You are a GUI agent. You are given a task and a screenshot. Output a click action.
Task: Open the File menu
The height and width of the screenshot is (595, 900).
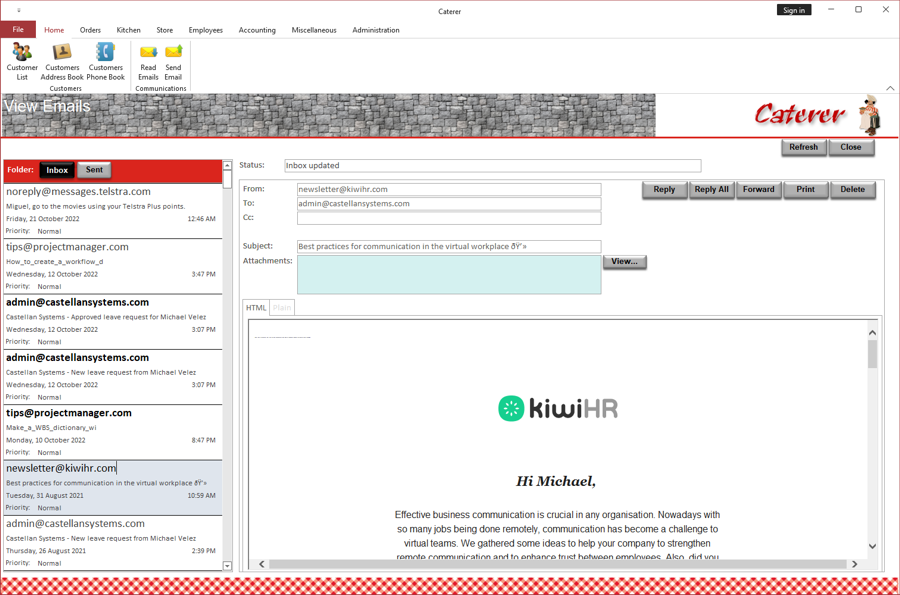(x=18, y=29)
